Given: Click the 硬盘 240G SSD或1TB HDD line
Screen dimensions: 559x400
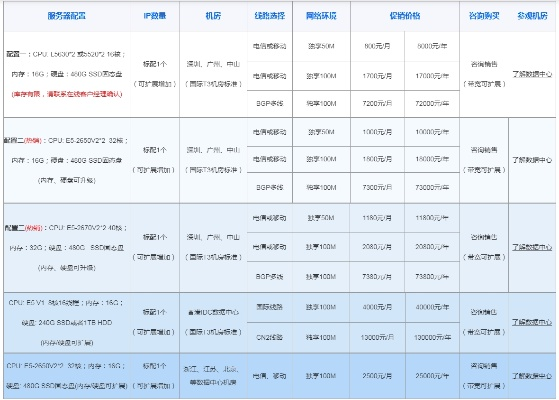Looking at the screenshot, I should click(67, 322).
